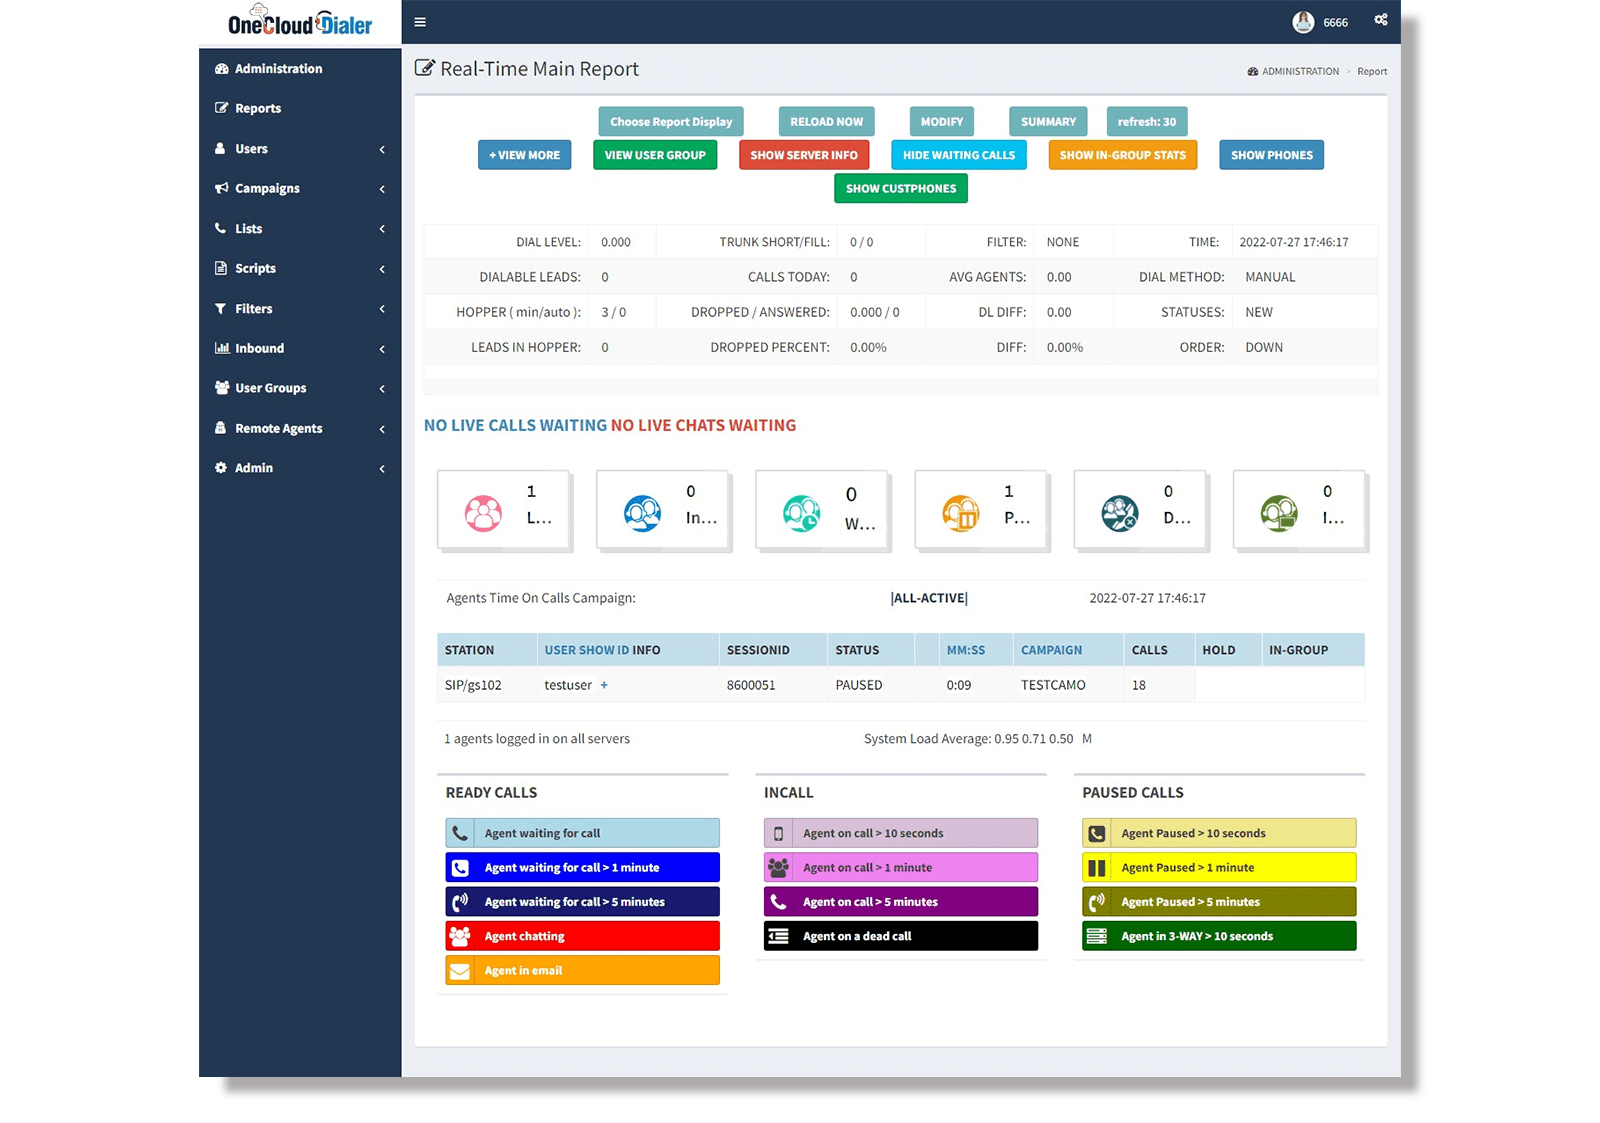Click the plus next to testuser
Viewport: 1600px width, 1123px height.
[x=604, y=686]
